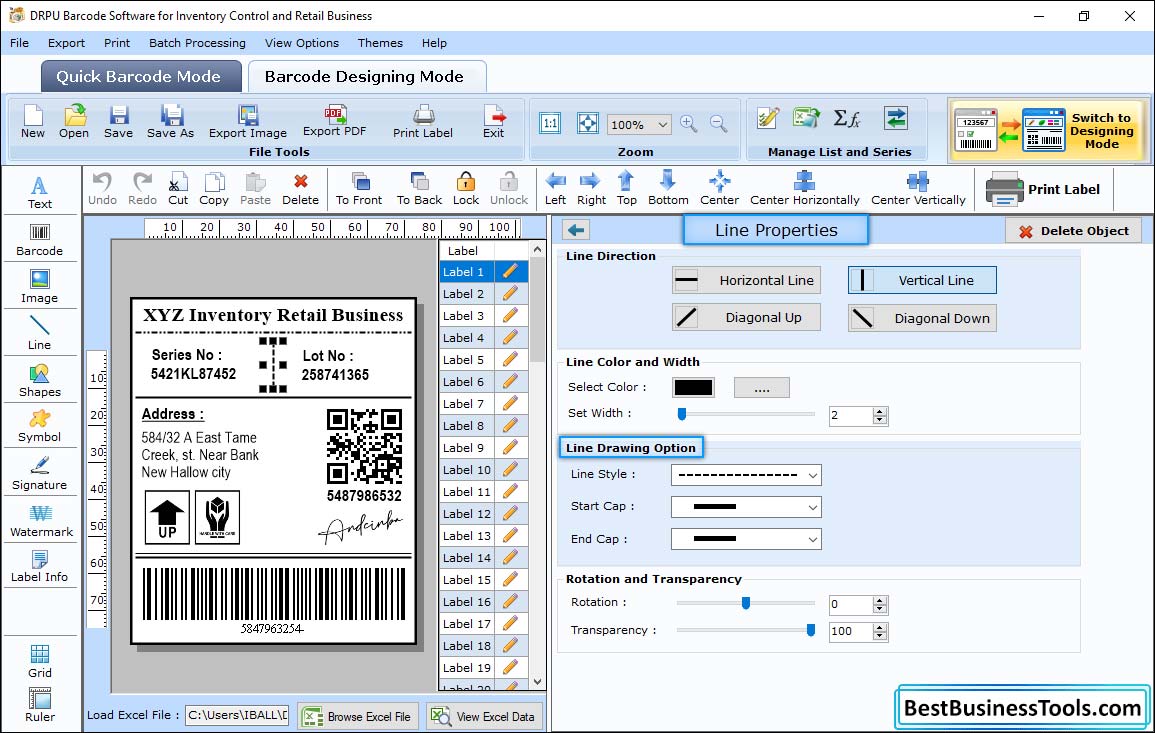Switch to Barcode Designing Mode tab

[365, 77]
